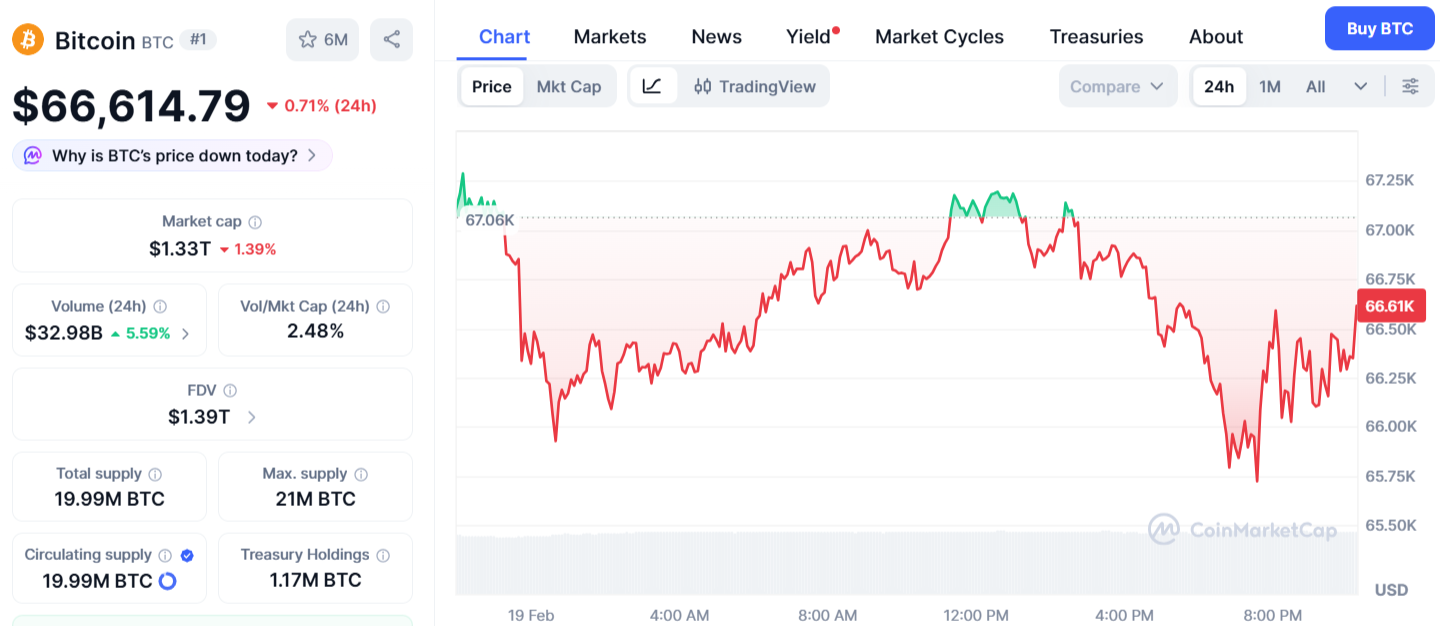This screenshot has width=1440, height=626.
Task: Open 'Why is BTC's price down today?' link
Action: (171, 155)
